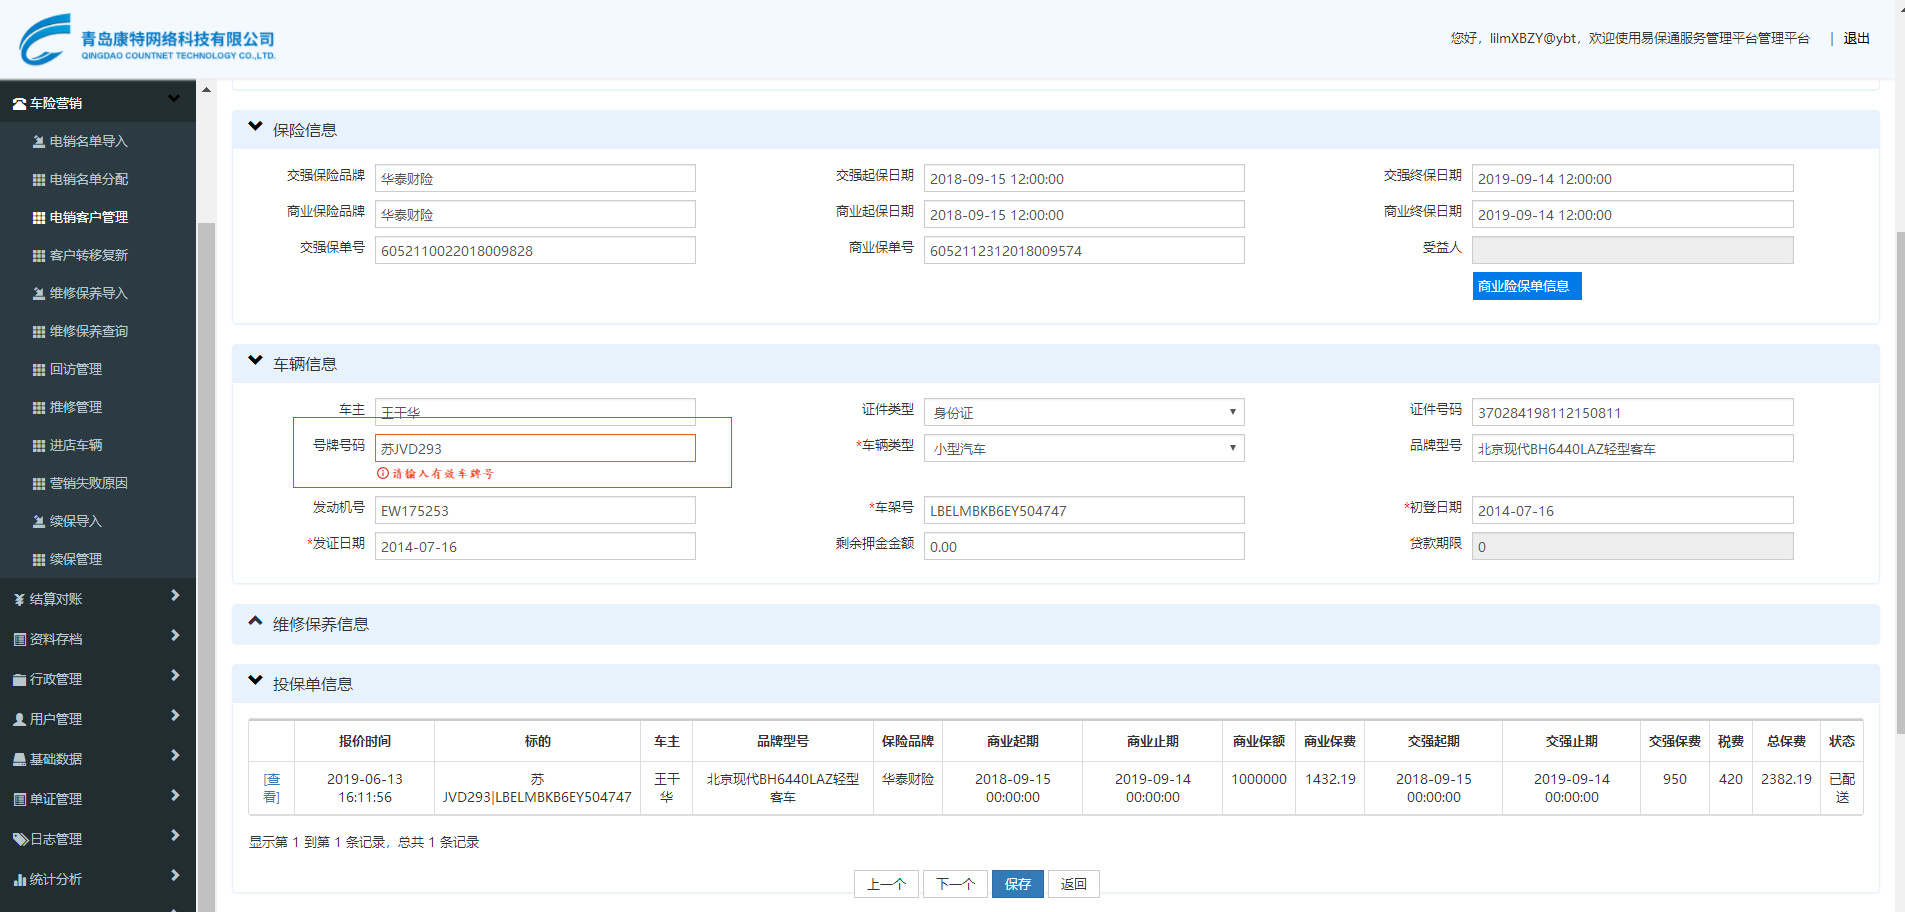Click the phone icon beside 车险营销
This screenshot has width=1905, height=912.
19,104
